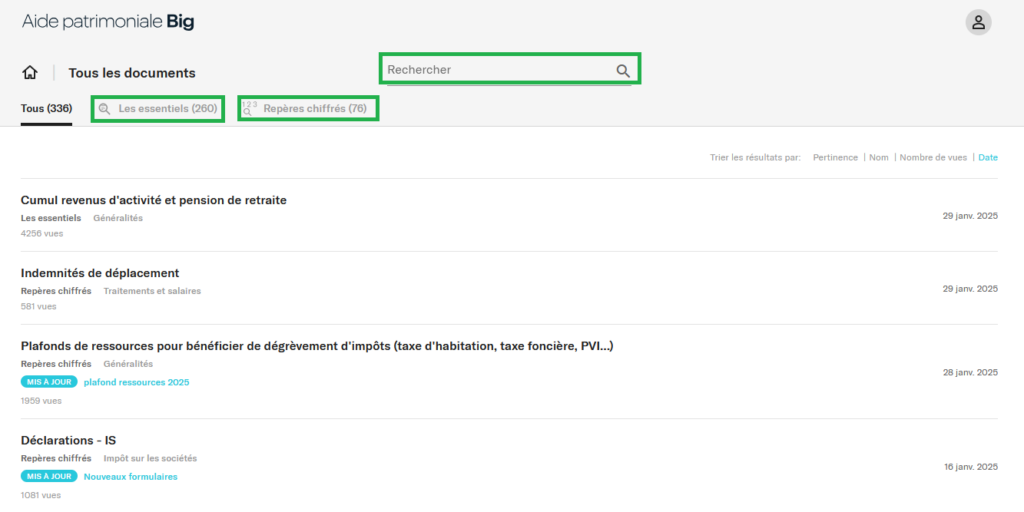Viewport: 1024px width, 512px height.
Task: Sort results by Pertinence
Action: point(835,157)
